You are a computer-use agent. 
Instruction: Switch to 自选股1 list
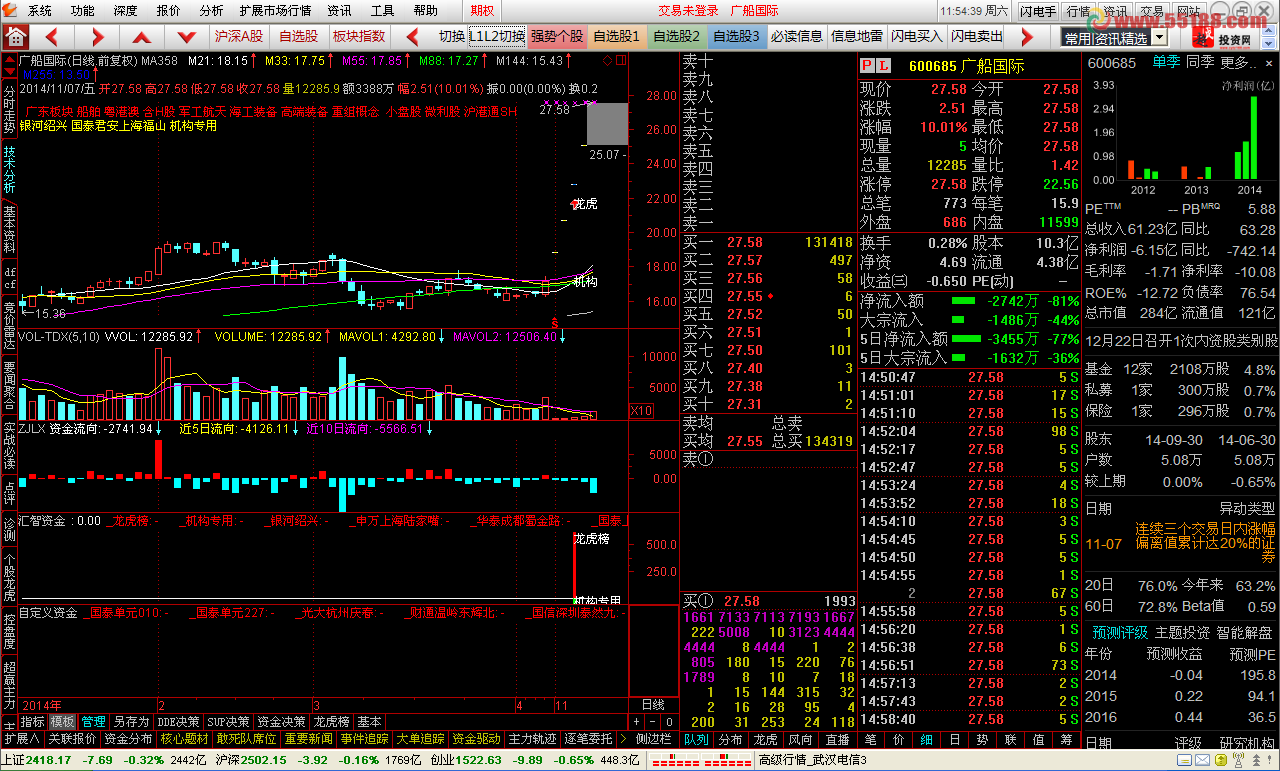click(617, 36)
